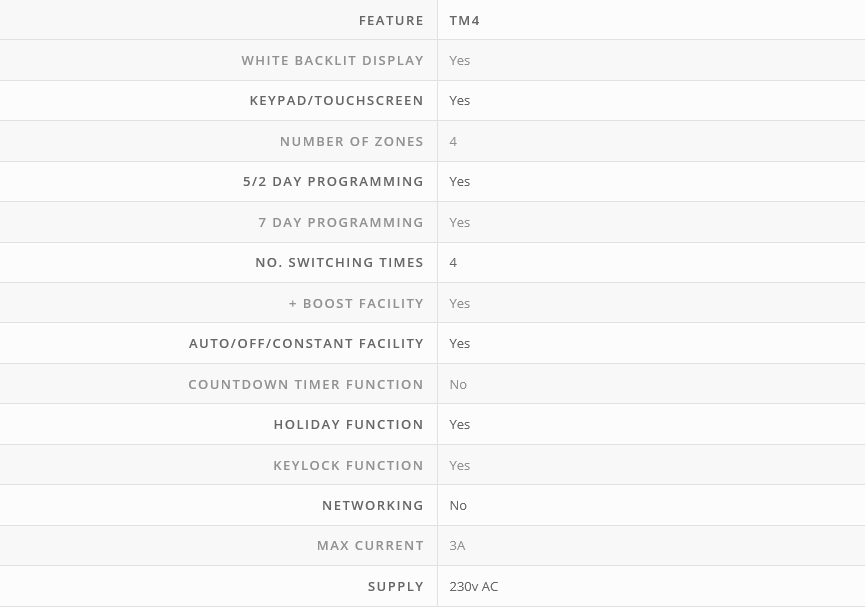Viewport: 865px width, 607px height.
Task: Click the 230v AC supply value
Action: [x=473, y=586]
